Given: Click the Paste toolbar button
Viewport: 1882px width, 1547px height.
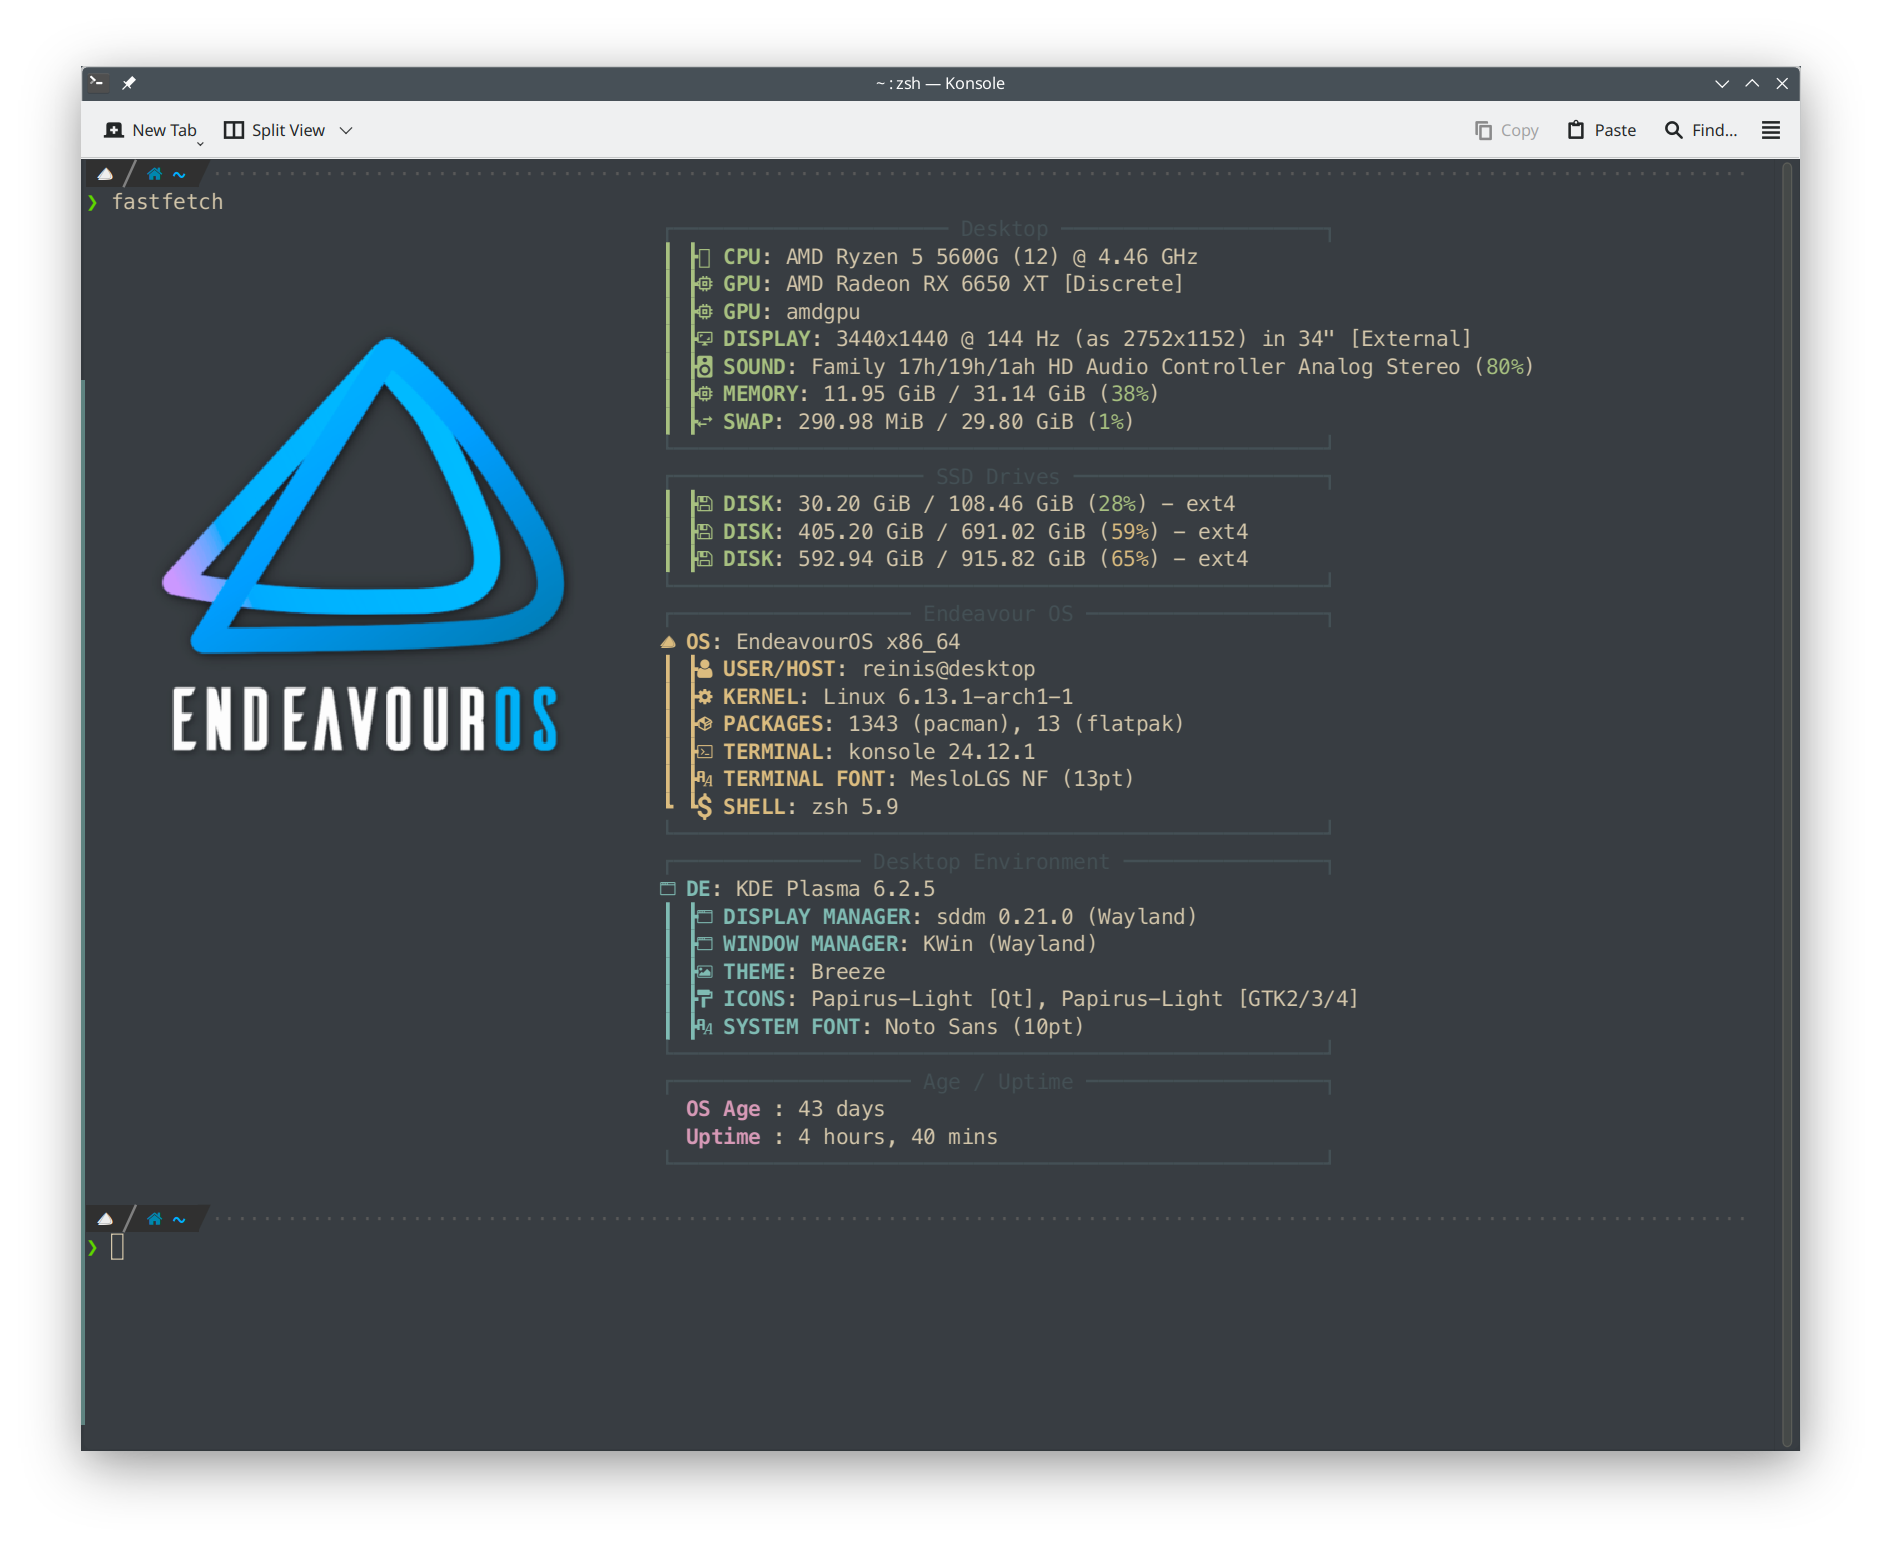Looking at the screenshot, I should 1601,130.
